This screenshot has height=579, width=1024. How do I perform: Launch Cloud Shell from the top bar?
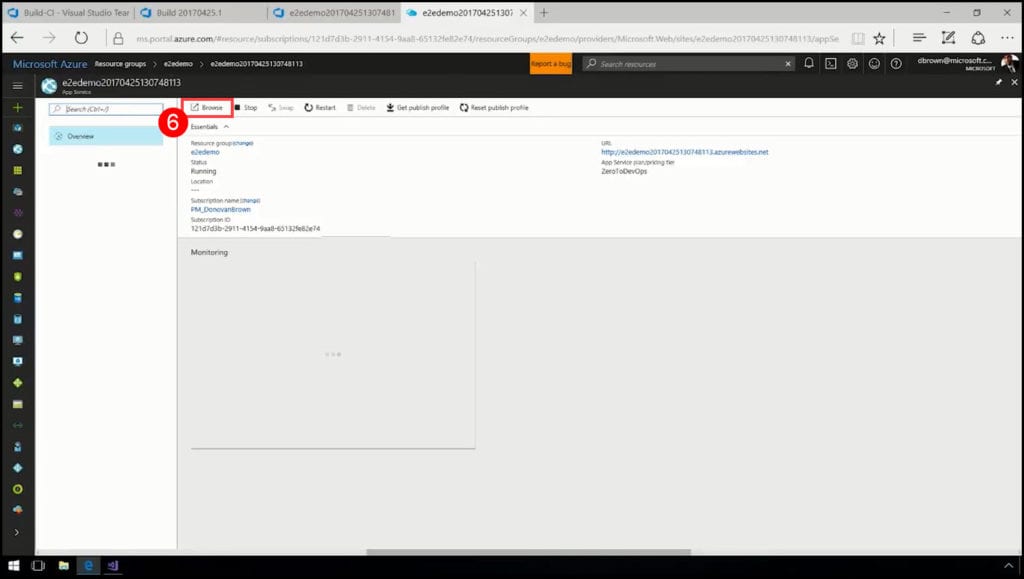pyautogui.click(x=831, y=63)
